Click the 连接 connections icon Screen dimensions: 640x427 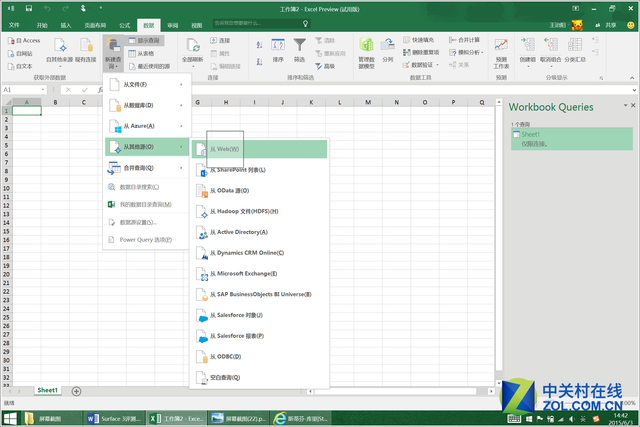214,40
